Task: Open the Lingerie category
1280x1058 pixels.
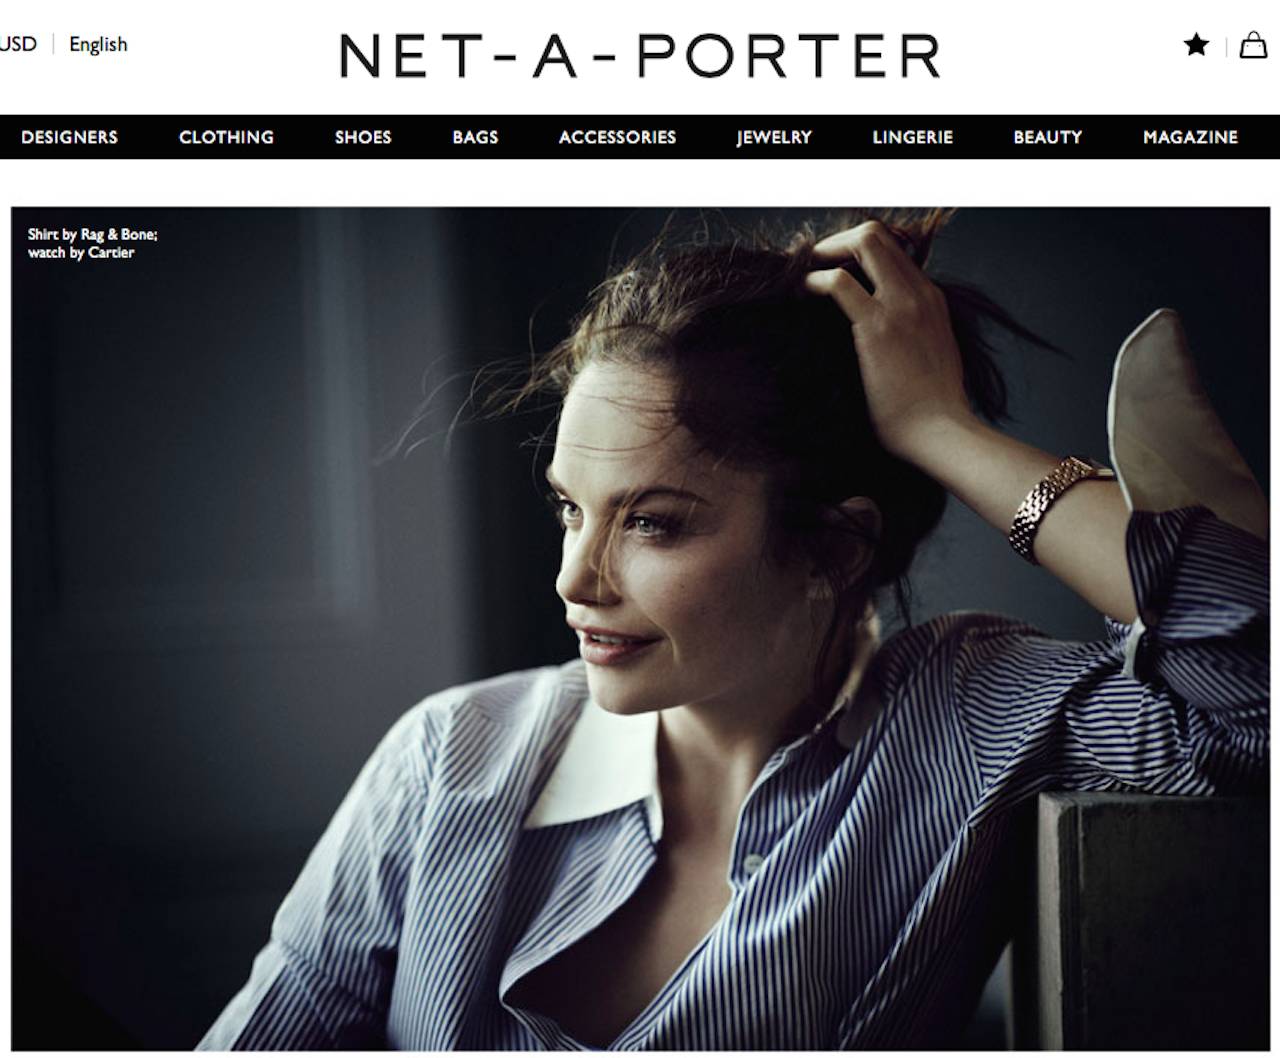Action: (x=912, y=137)
